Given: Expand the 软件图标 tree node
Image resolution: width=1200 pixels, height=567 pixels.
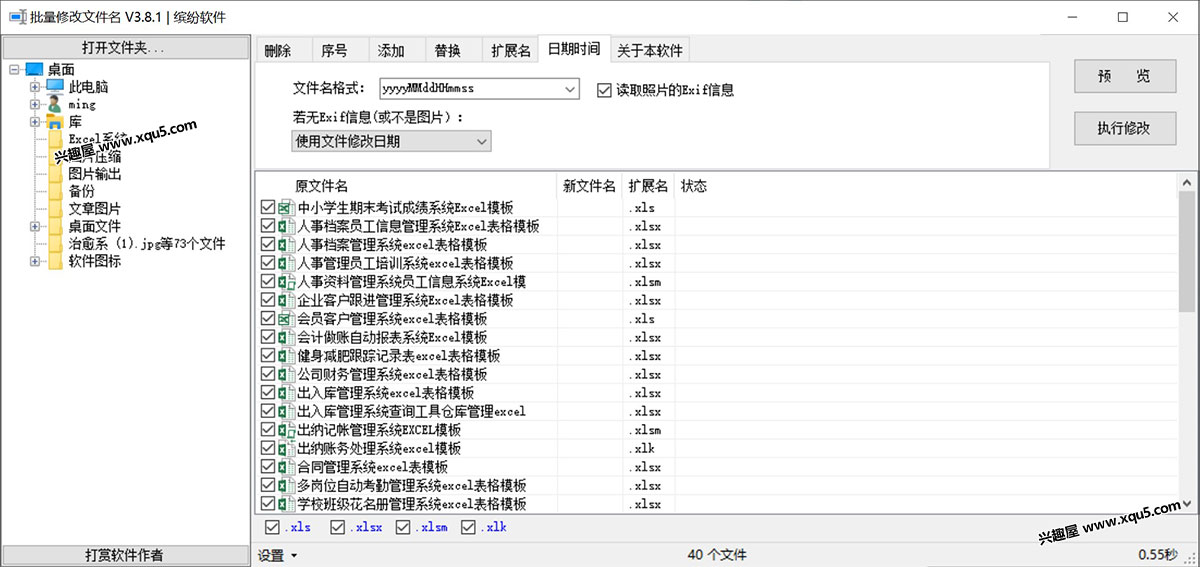Looking at the screenshot, I should [x=36, y=261].
